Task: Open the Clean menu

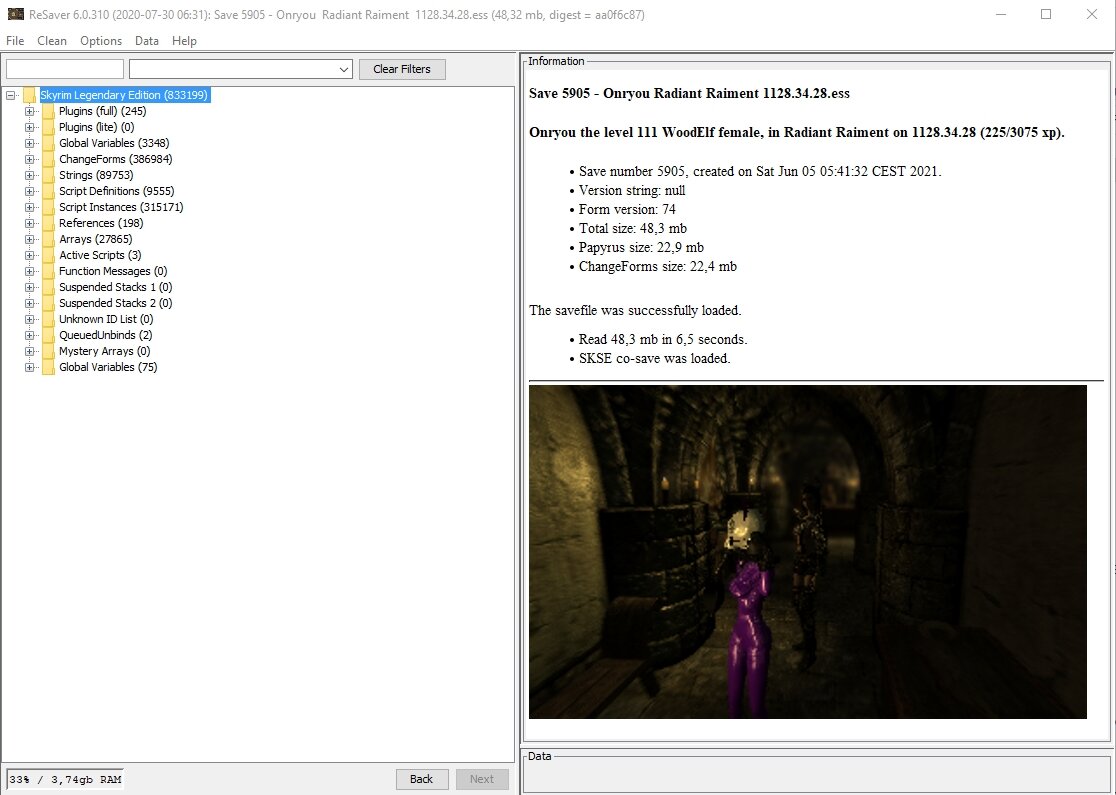Action: coord(52,41)
